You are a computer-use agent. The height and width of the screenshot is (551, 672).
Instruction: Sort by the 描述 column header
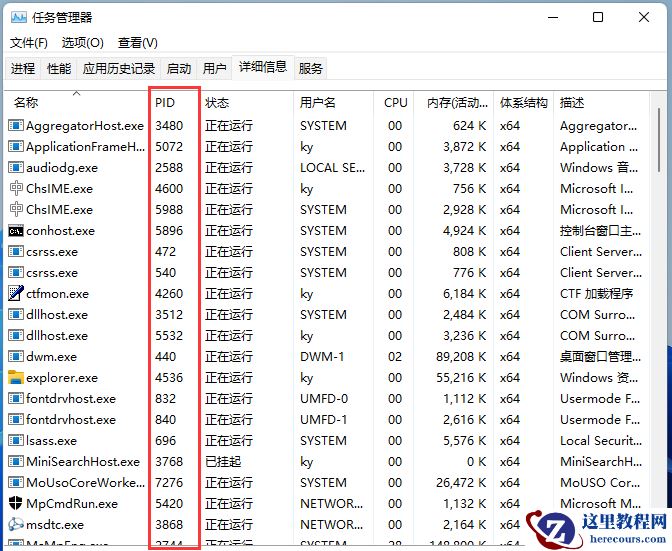coord(602,102)
